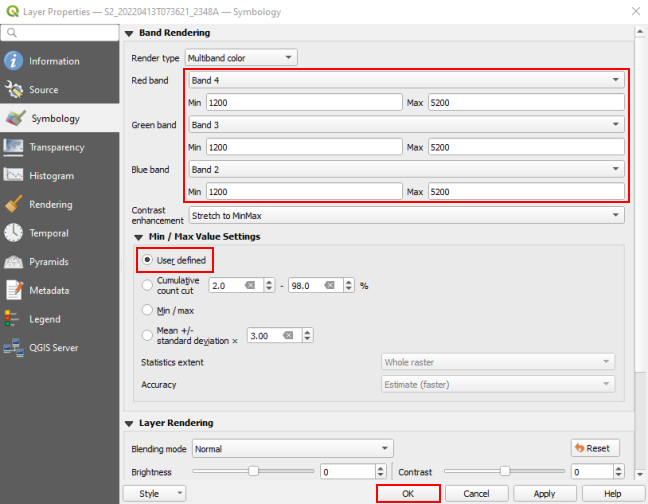
Task: Open the Source settings icon
Action: coord(14,90)
